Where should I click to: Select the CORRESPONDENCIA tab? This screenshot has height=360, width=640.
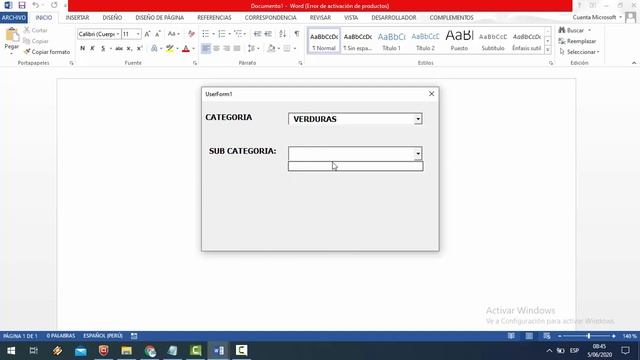click(x=271, y=18)
